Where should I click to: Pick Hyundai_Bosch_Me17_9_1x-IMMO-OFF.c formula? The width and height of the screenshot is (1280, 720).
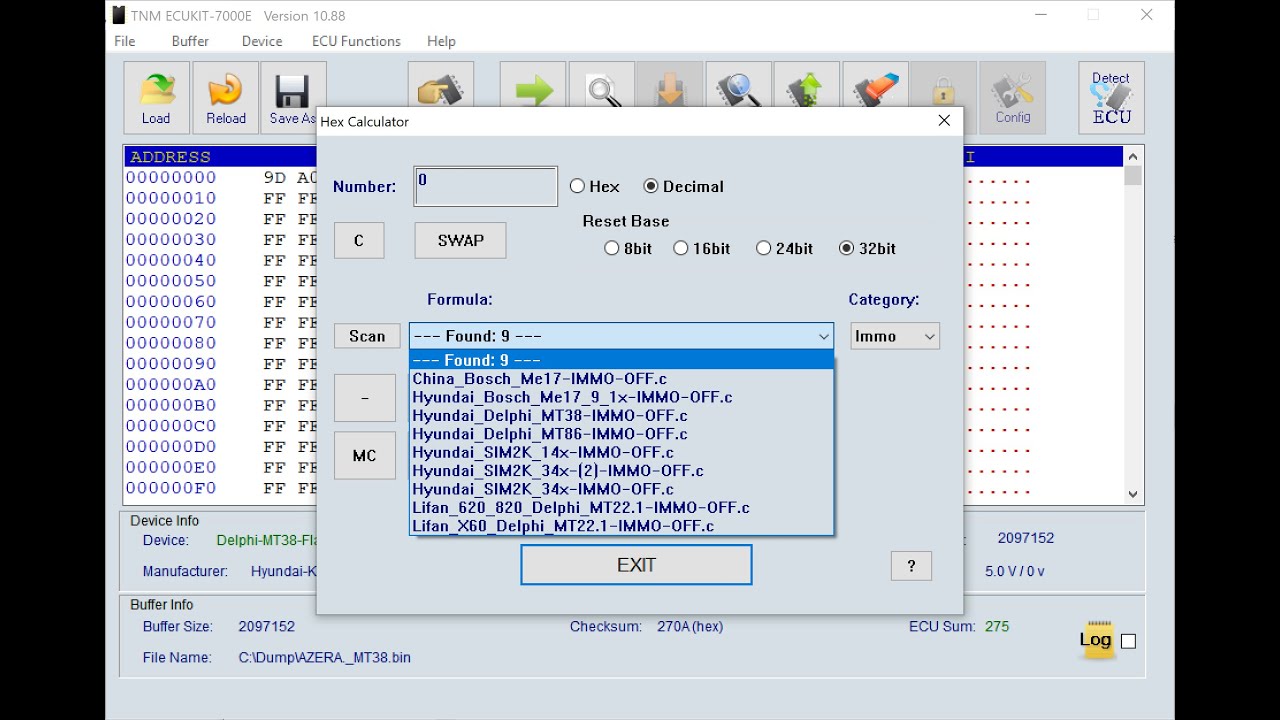click(x=621, y=397)
